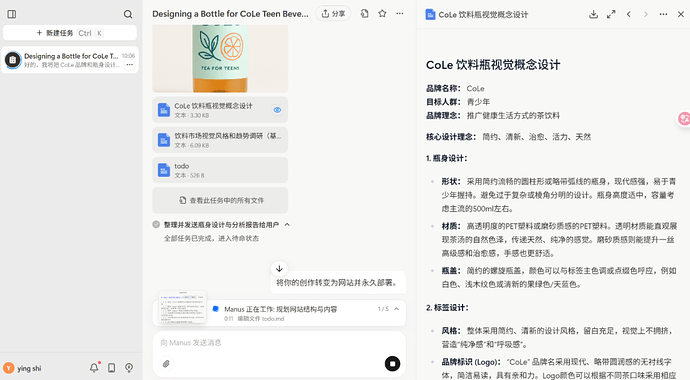Screen dimensions: 690x380
Task: Open the Designing a Bottle for CoLe task
Action: pyautogui.click(x=70, y=60)
